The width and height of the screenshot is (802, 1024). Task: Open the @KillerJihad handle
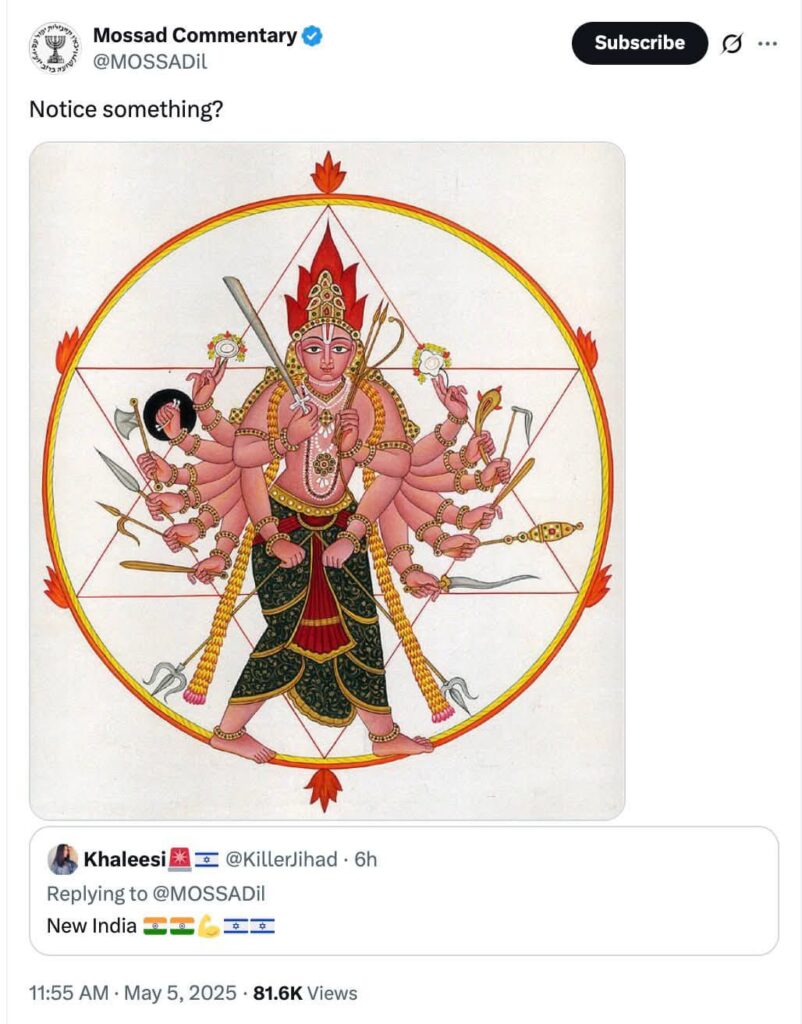pyautogui.click(x=281, y=859)
